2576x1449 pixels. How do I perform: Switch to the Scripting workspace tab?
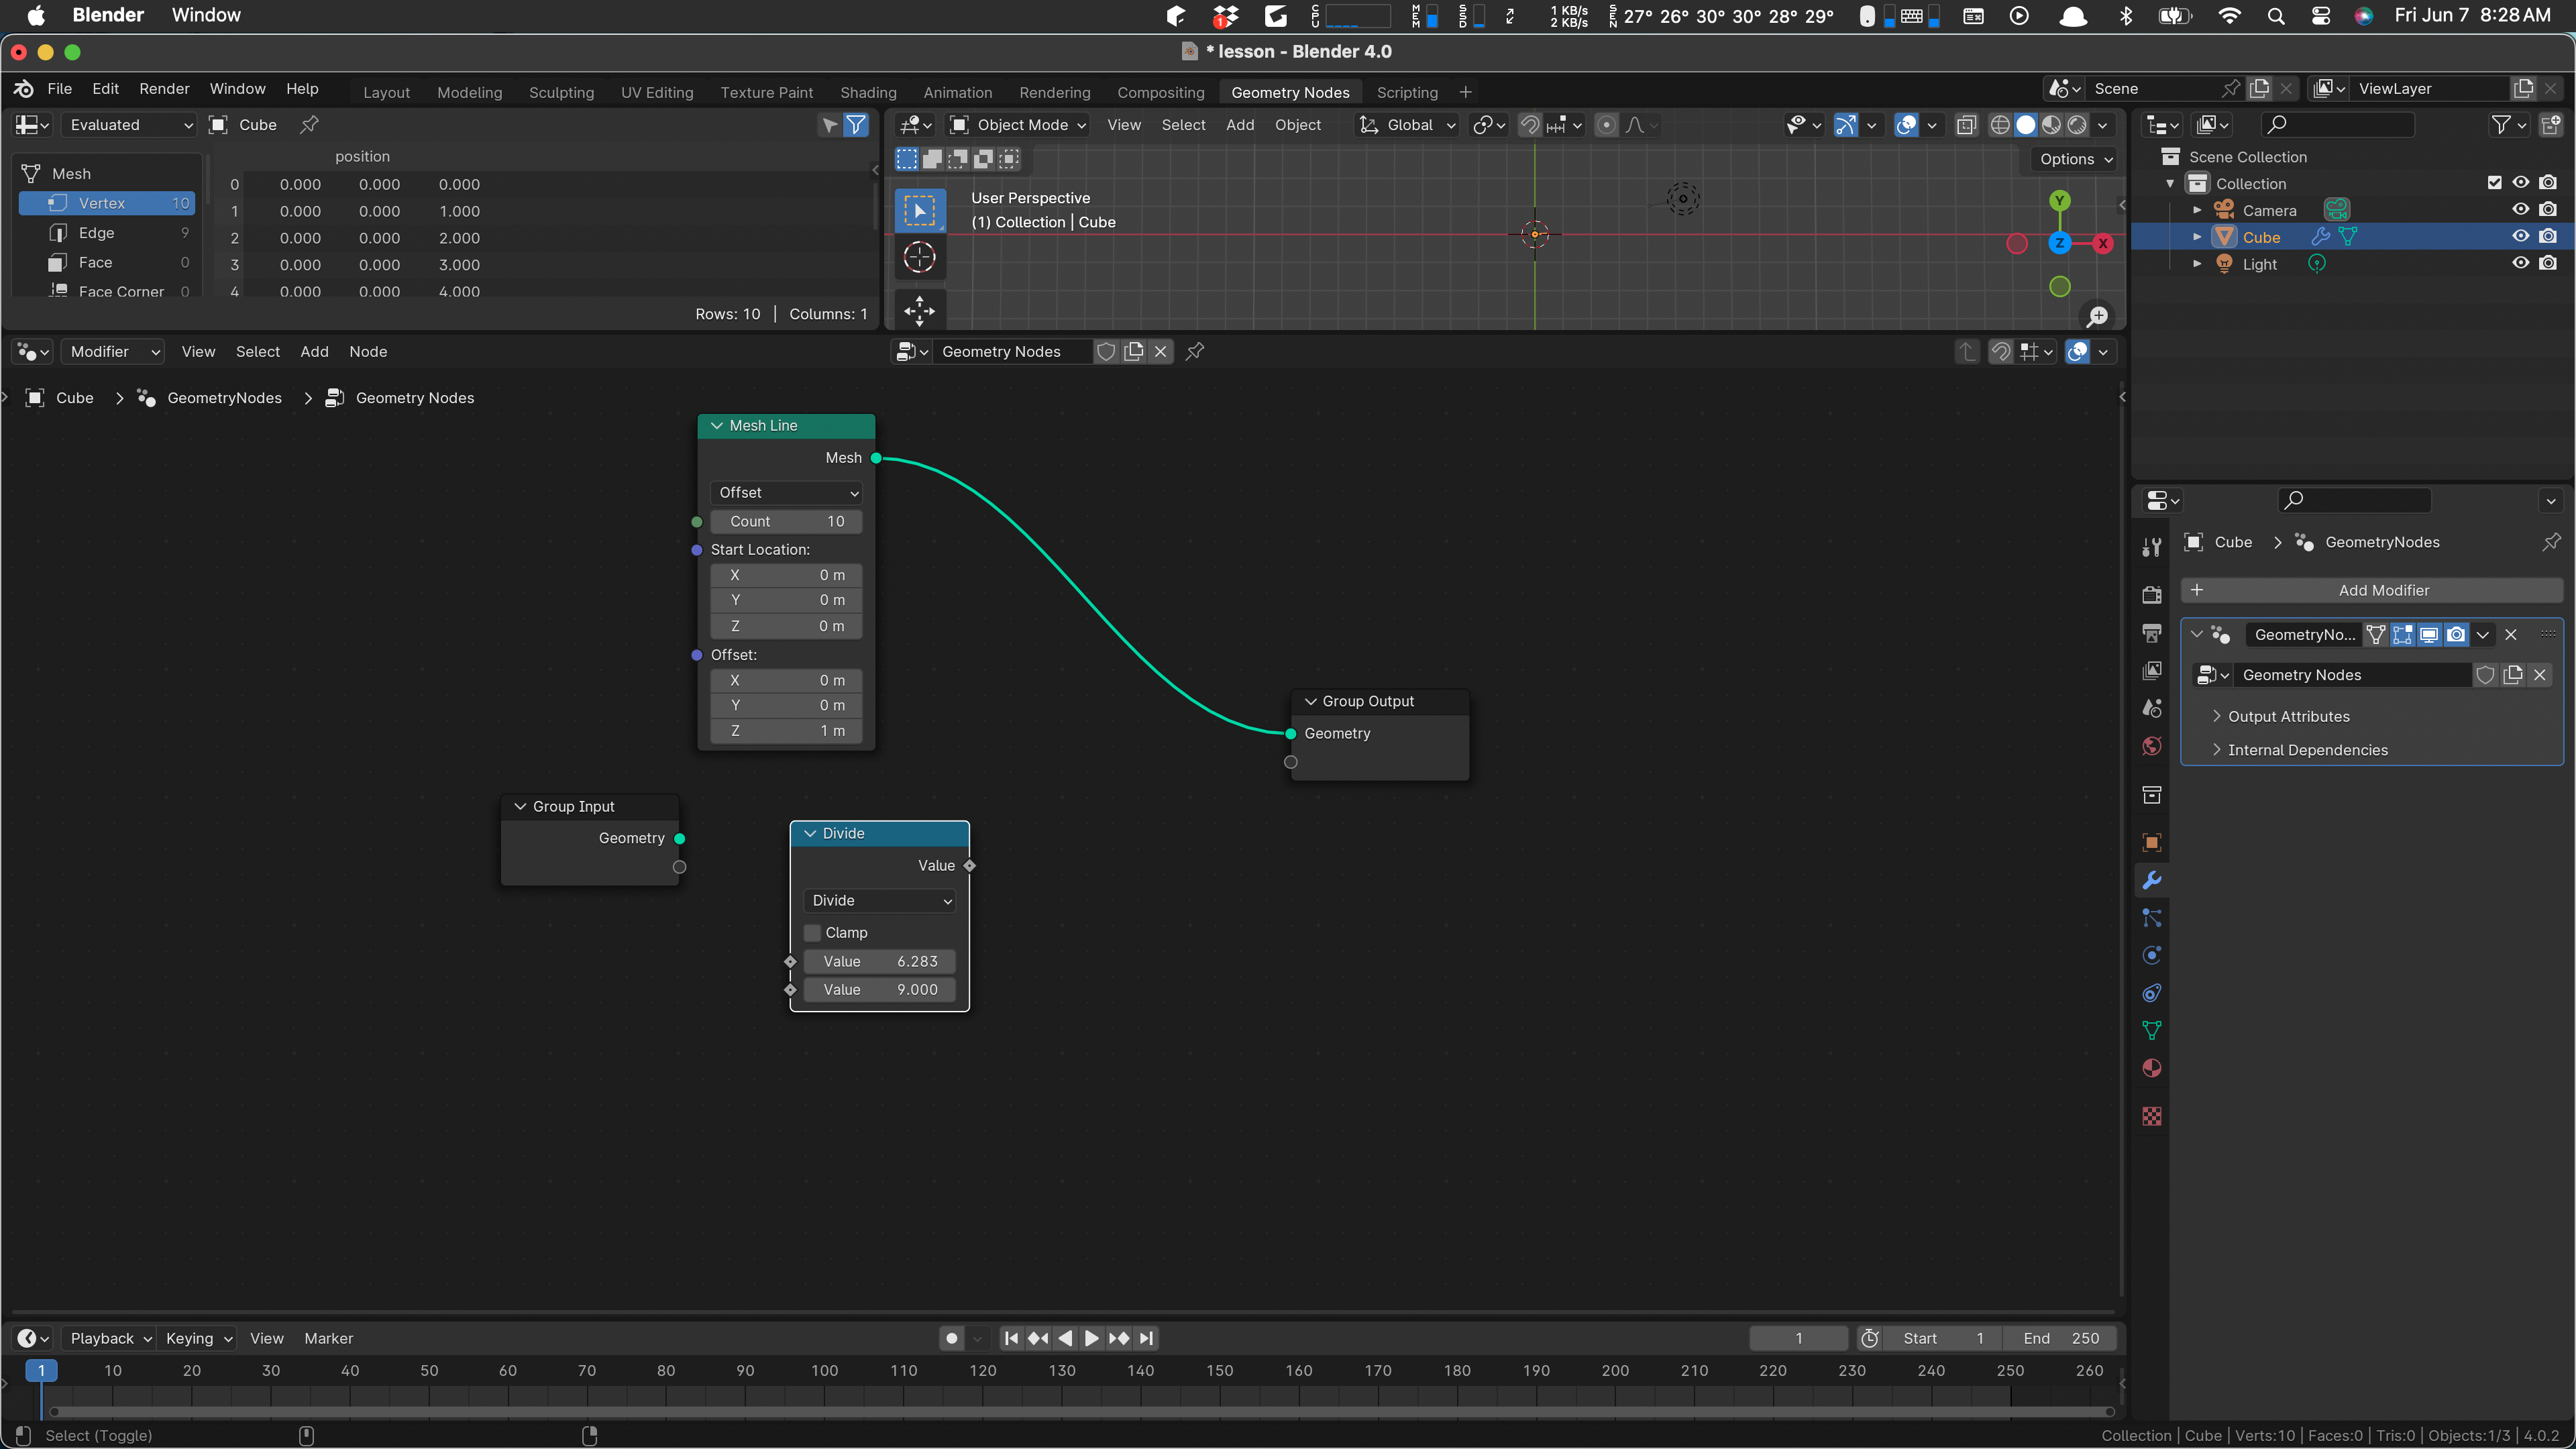pyautogui.click(x=1406, y=92)
